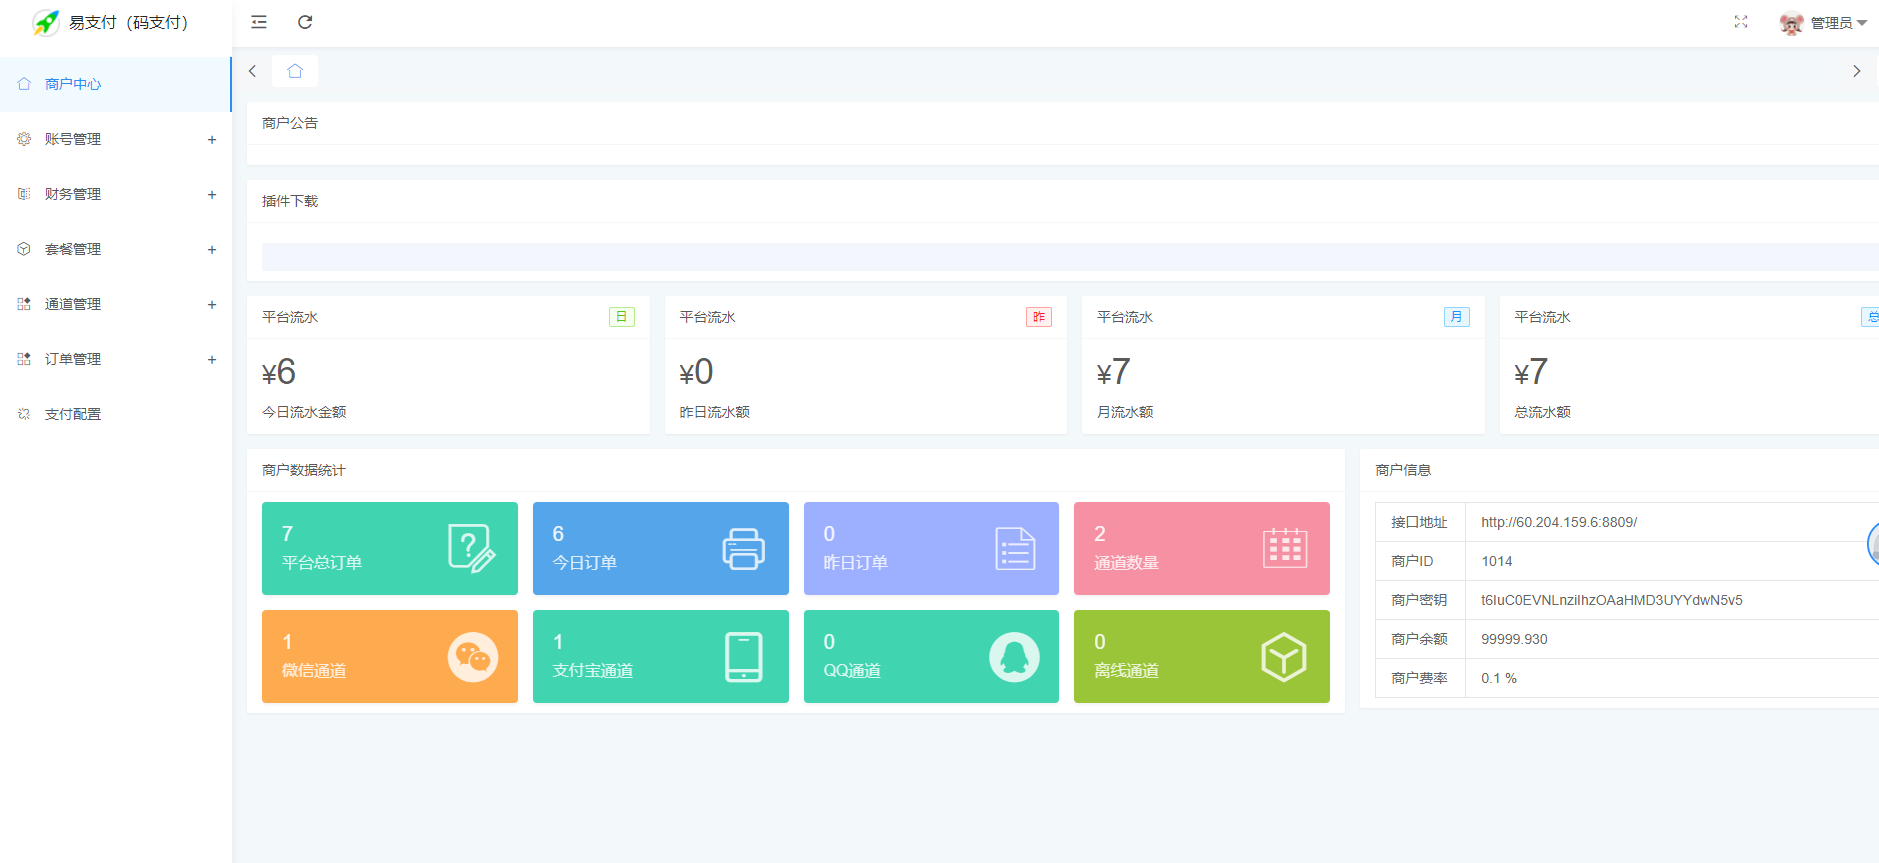Click the 平台总订单 card icon
This screenshot has height=863, width=1879.
[x=471, y=548]
